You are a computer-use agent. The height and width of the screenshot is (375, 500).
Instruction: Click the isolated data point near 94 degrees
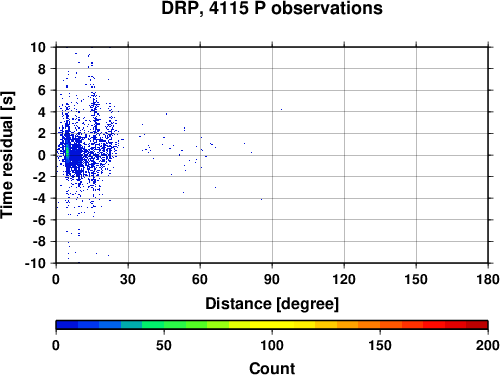pos(281,109)
